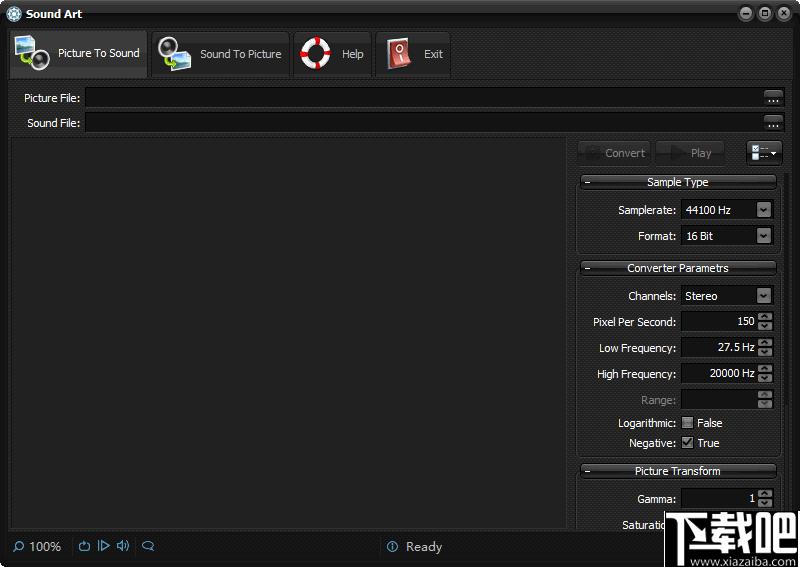Increase the Gamma value
The height and width of the screenshot is (567, 800).
coord(765,494)
